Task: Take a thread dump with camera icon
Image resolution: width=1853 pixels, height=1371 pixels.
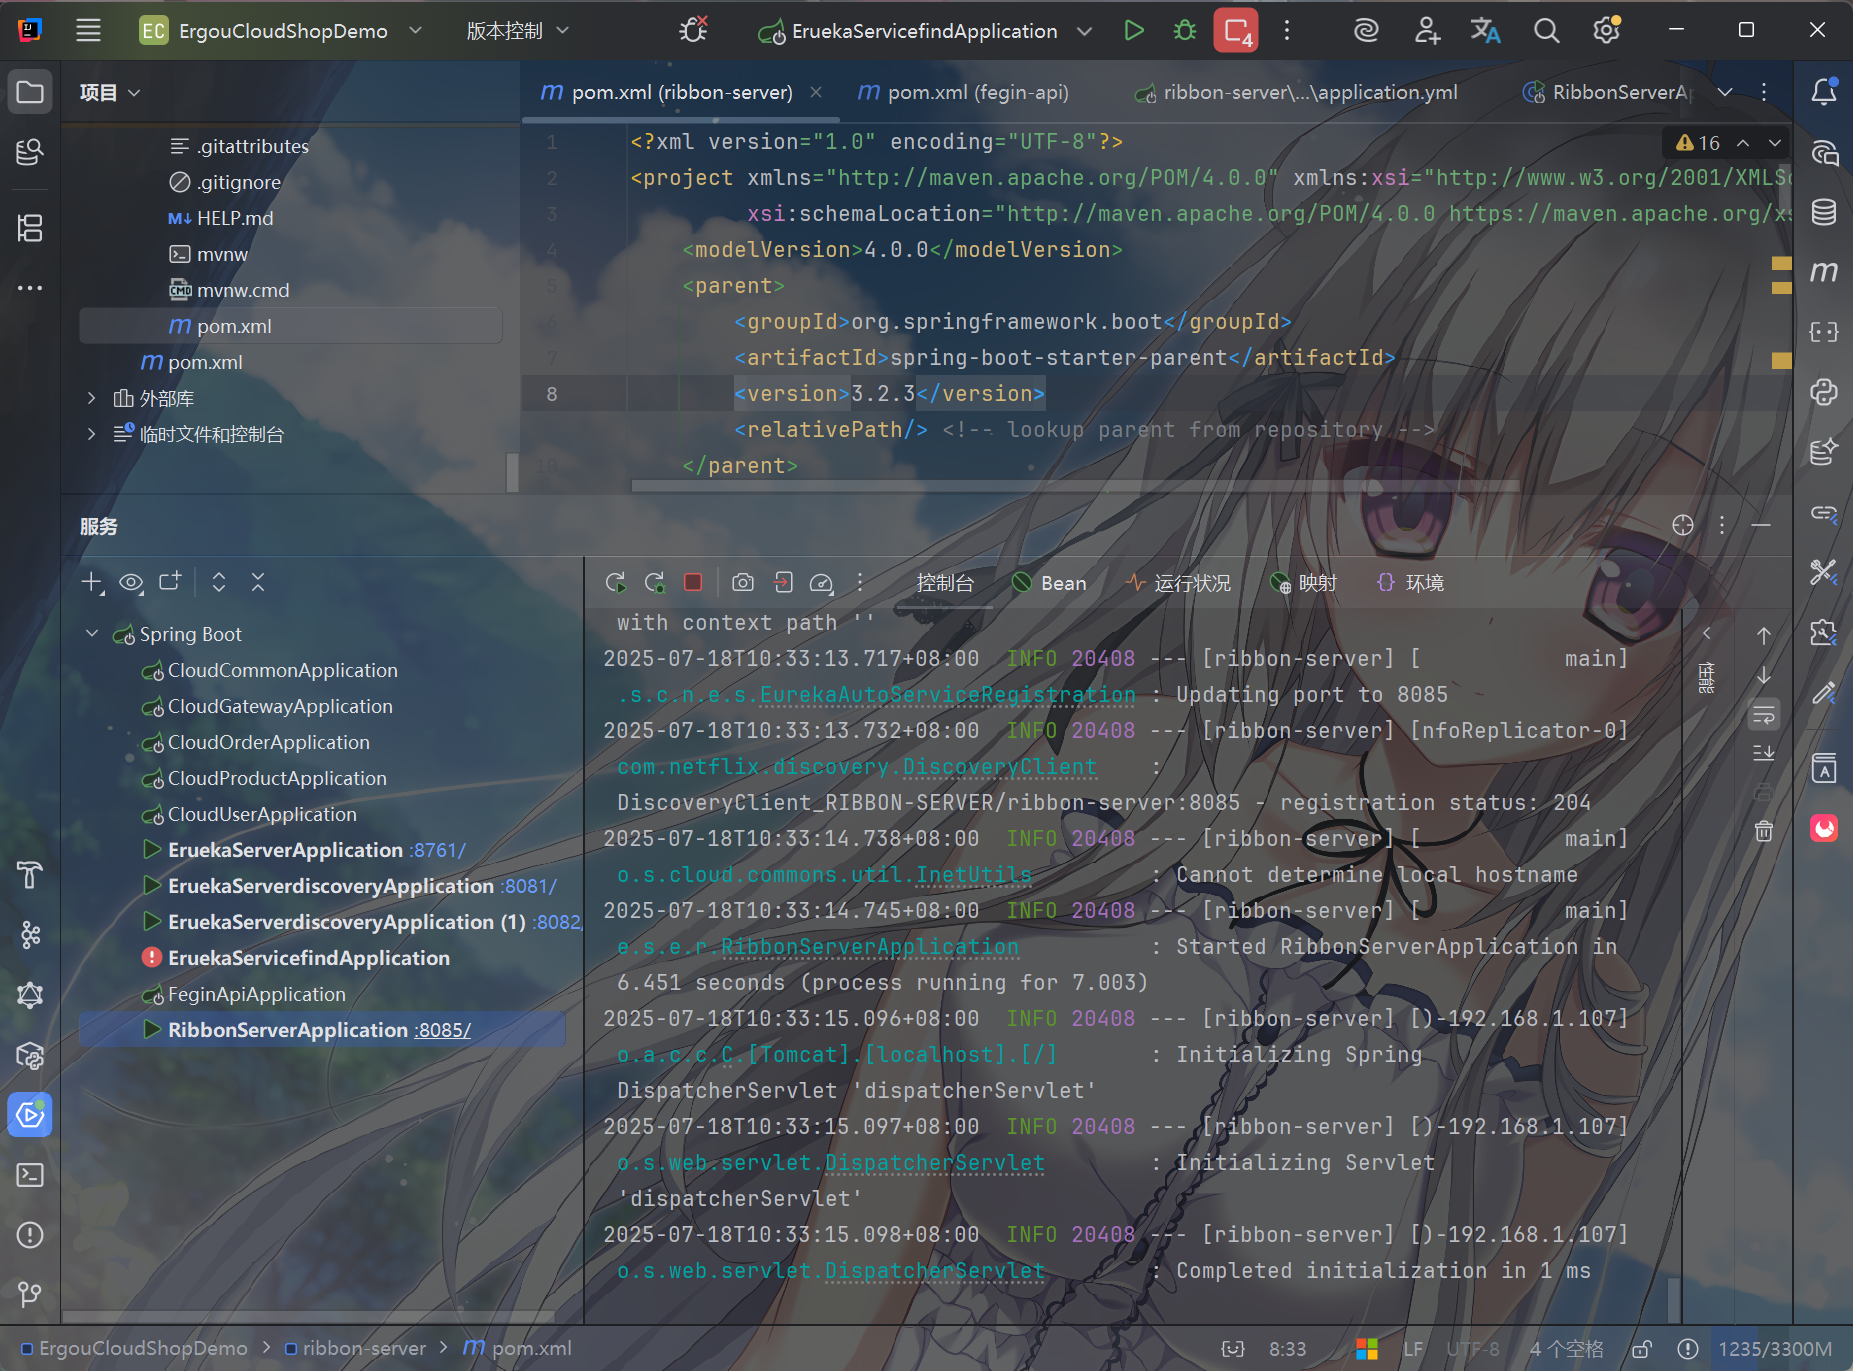Action: coord(743,583)
